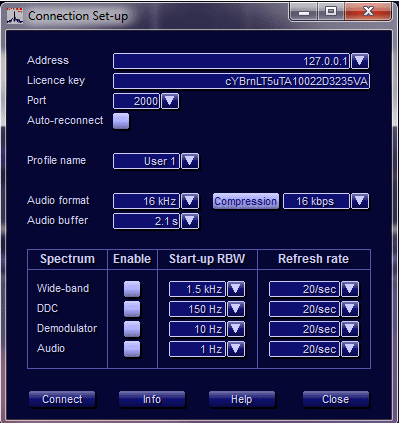The height and width of the screenshot is (423, 399).
Task: Open Demodulator Refresh rate dropdown
Action: pyautogui.click(x=350, y=329)
